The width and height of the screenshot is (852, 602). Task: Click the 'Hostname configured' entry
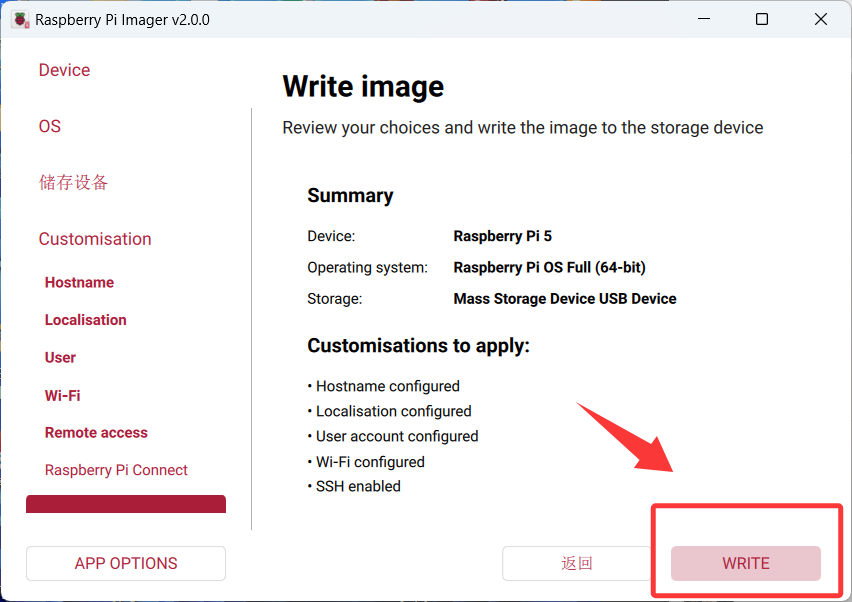pos(384,386)
